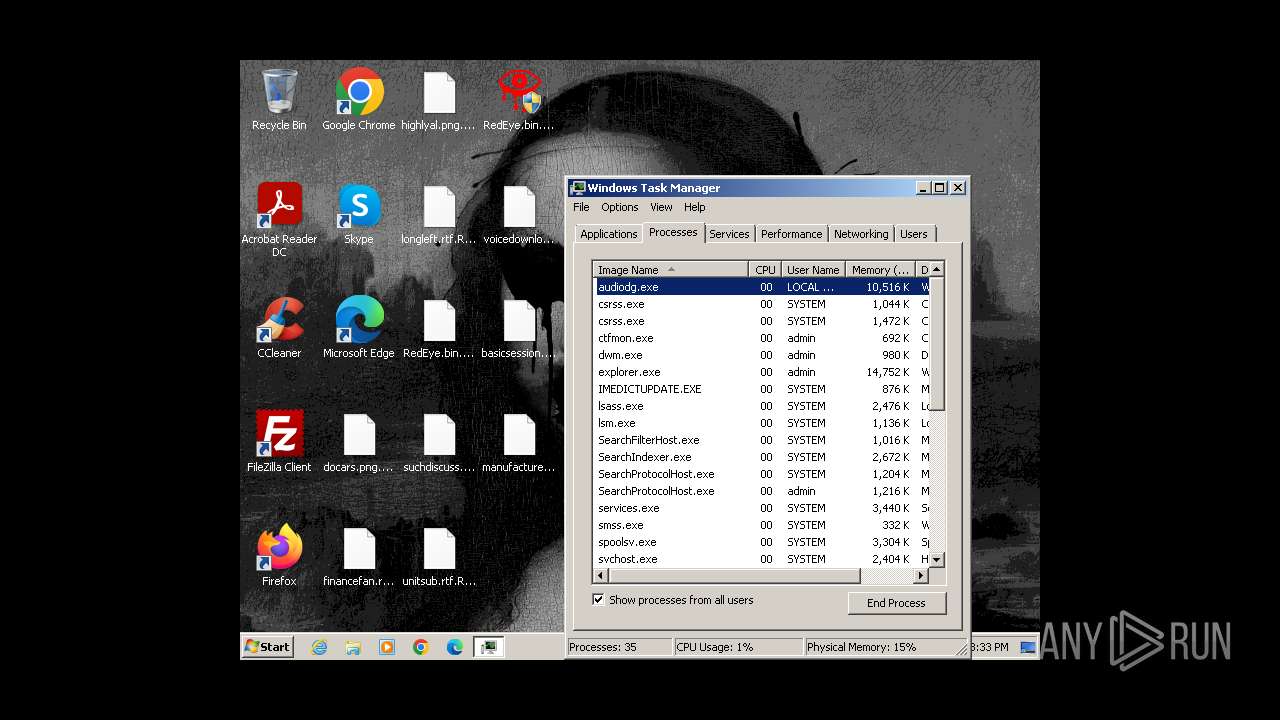Open the Recycle Bin desktop icon

(x=279, y=99)
